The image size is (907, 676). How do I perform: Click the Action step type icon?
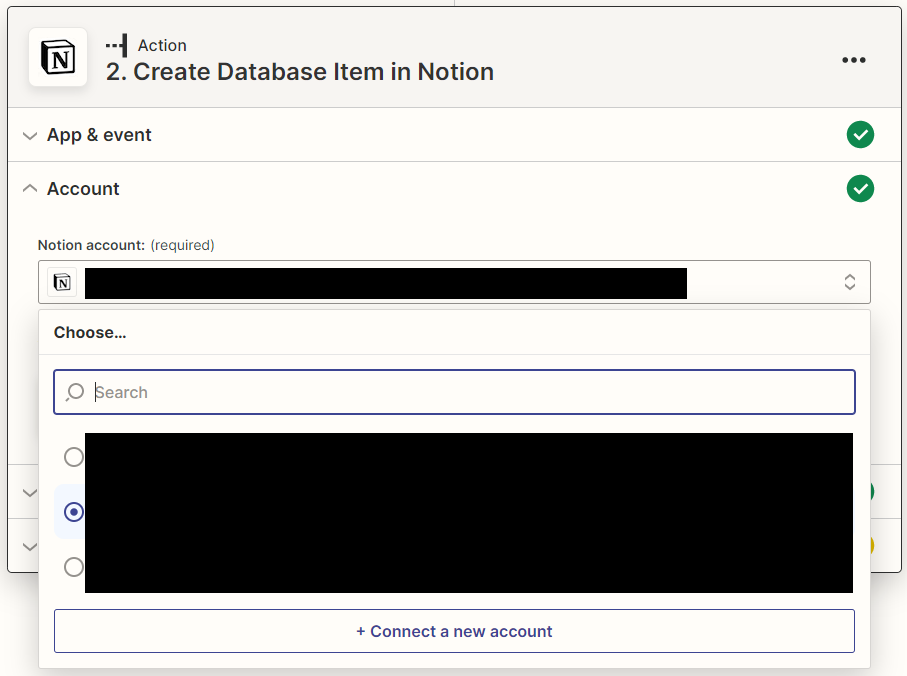(117, 45)
